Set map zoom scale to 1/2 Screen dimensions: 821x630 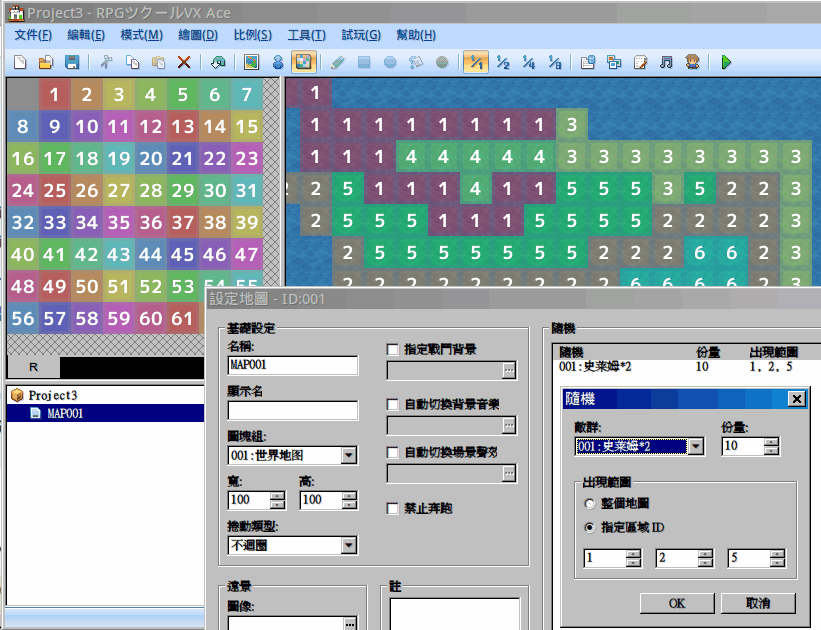pos(503,62)
